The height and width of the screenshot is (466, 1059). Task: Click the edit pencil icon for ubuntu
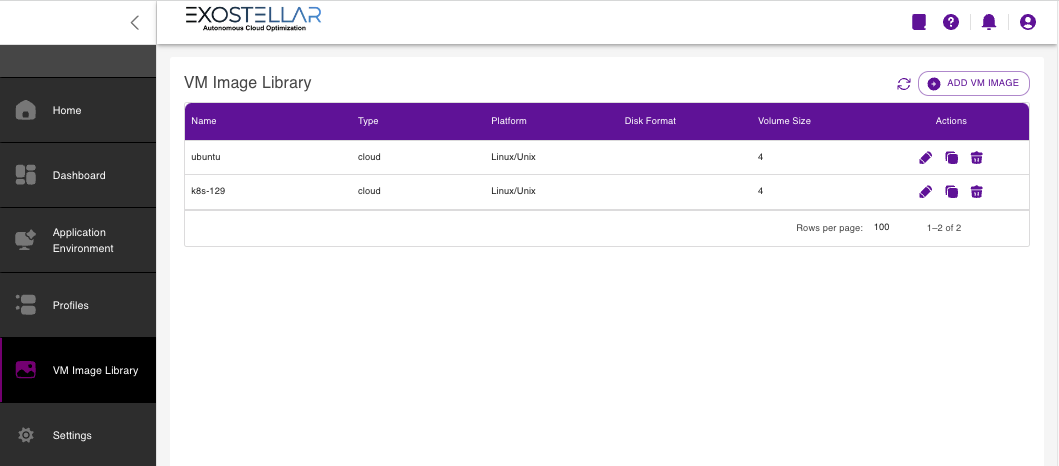(925, 157)
